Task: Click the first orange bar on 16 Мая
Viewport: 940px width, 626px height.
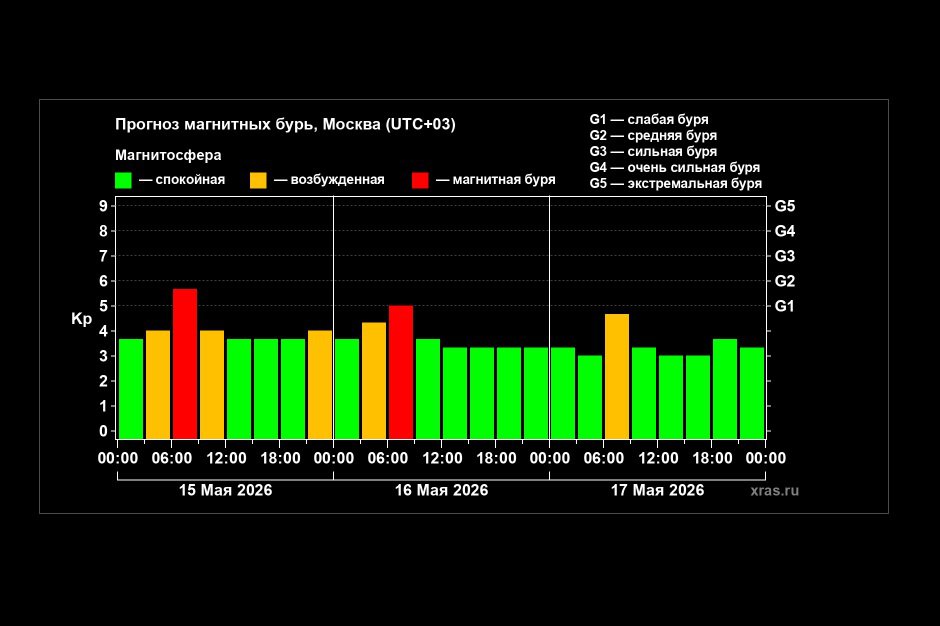Action: click(x=373, y=380)
